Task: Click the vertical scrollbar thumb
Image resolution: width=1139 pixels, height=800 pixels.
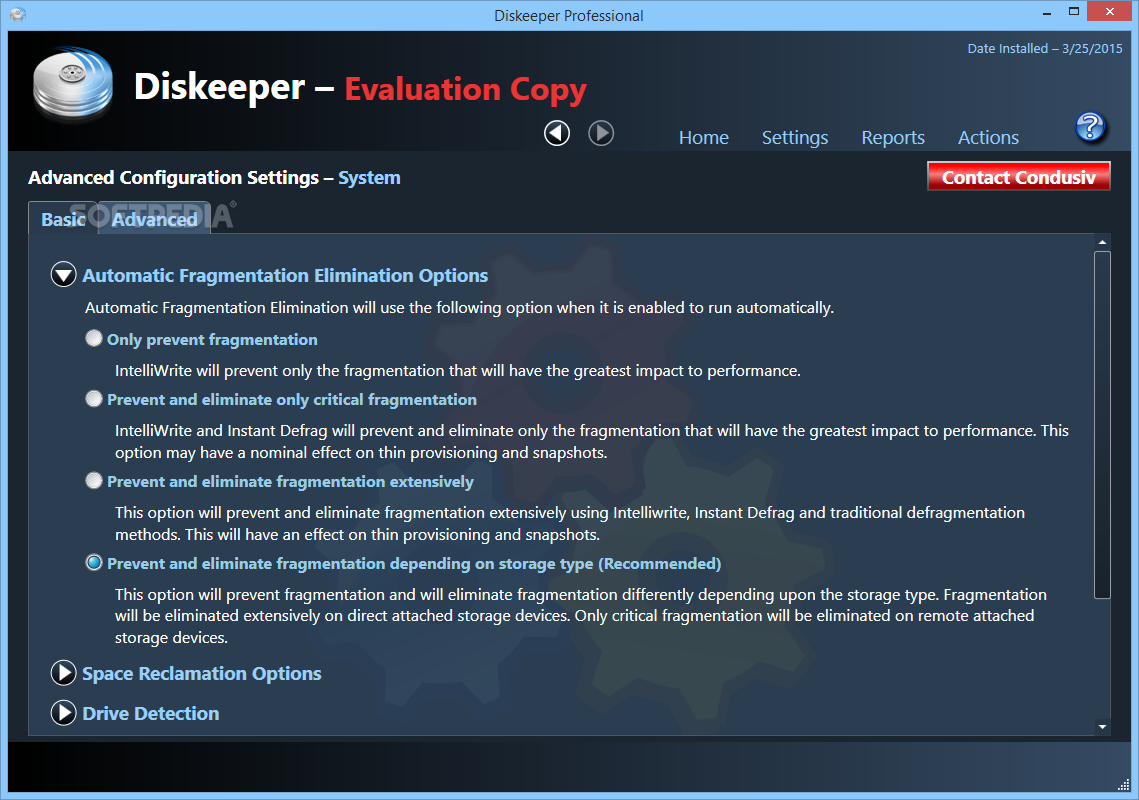Action: click(x=1102, y=425)
